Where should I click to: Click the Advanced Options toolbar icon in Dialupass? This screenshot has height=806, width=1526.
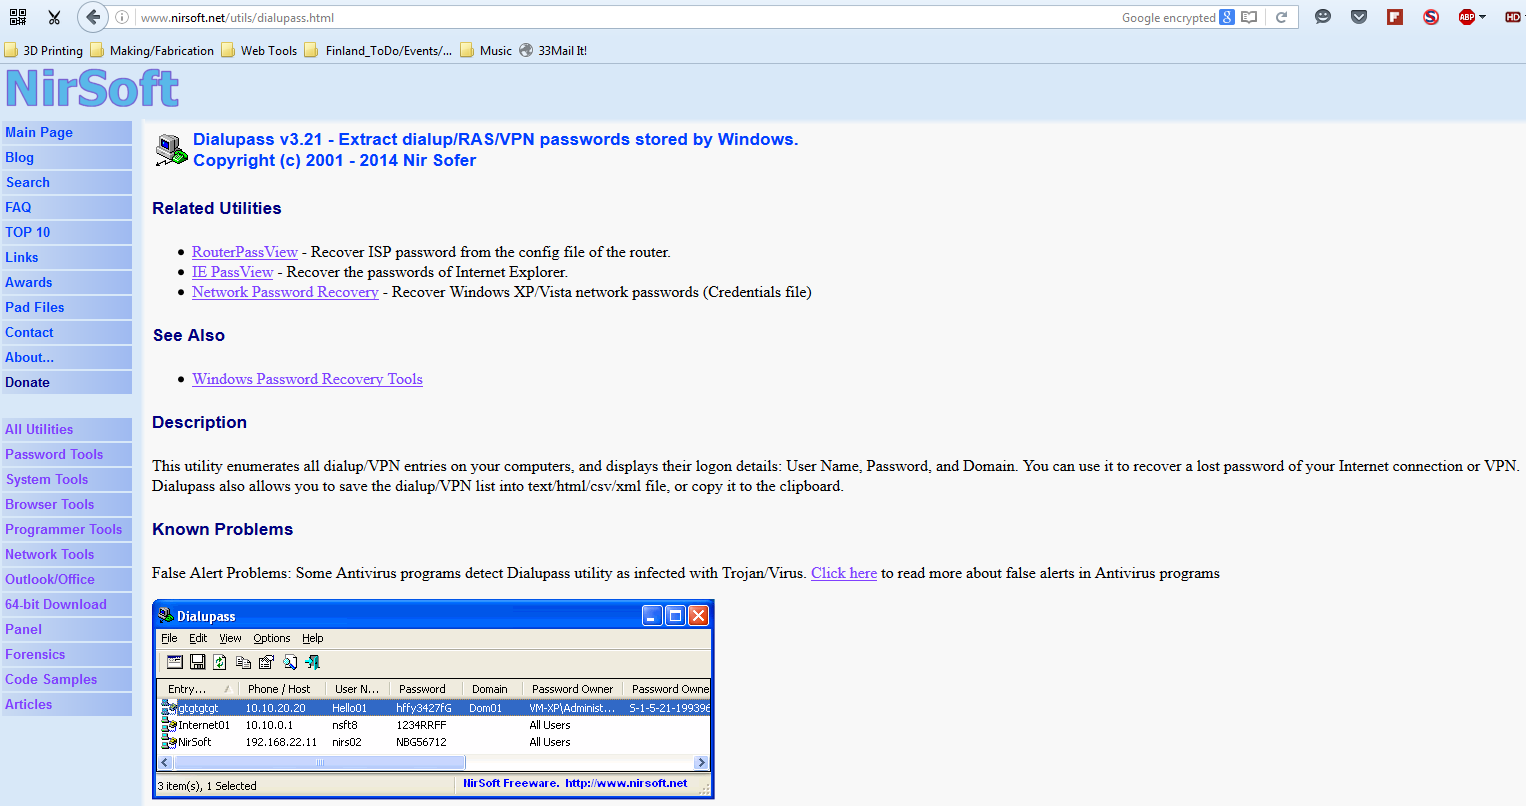coord(175,662)
